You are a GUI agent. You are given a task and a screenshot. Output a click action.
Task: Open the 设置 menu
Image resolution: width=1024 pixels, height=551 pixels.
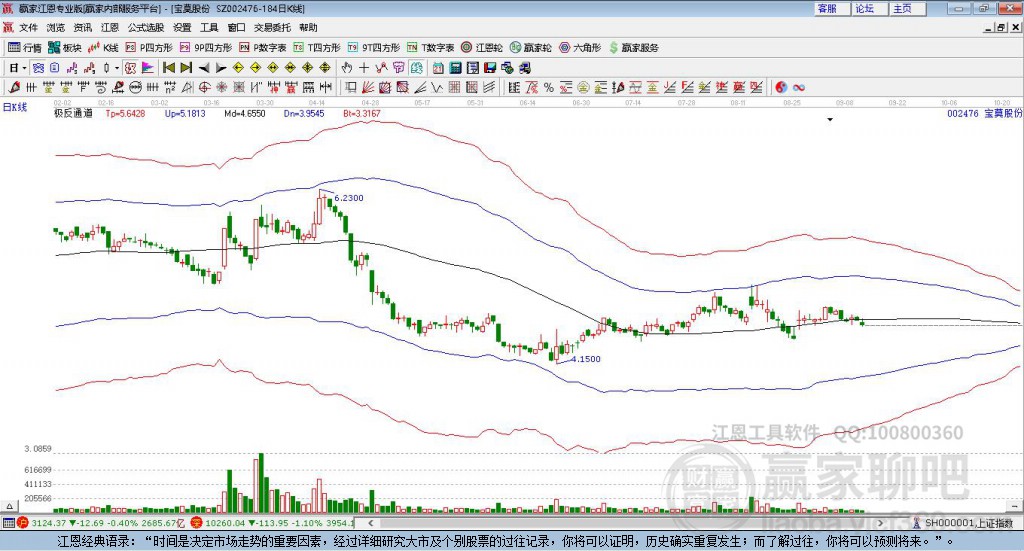(x=182, y=27)
